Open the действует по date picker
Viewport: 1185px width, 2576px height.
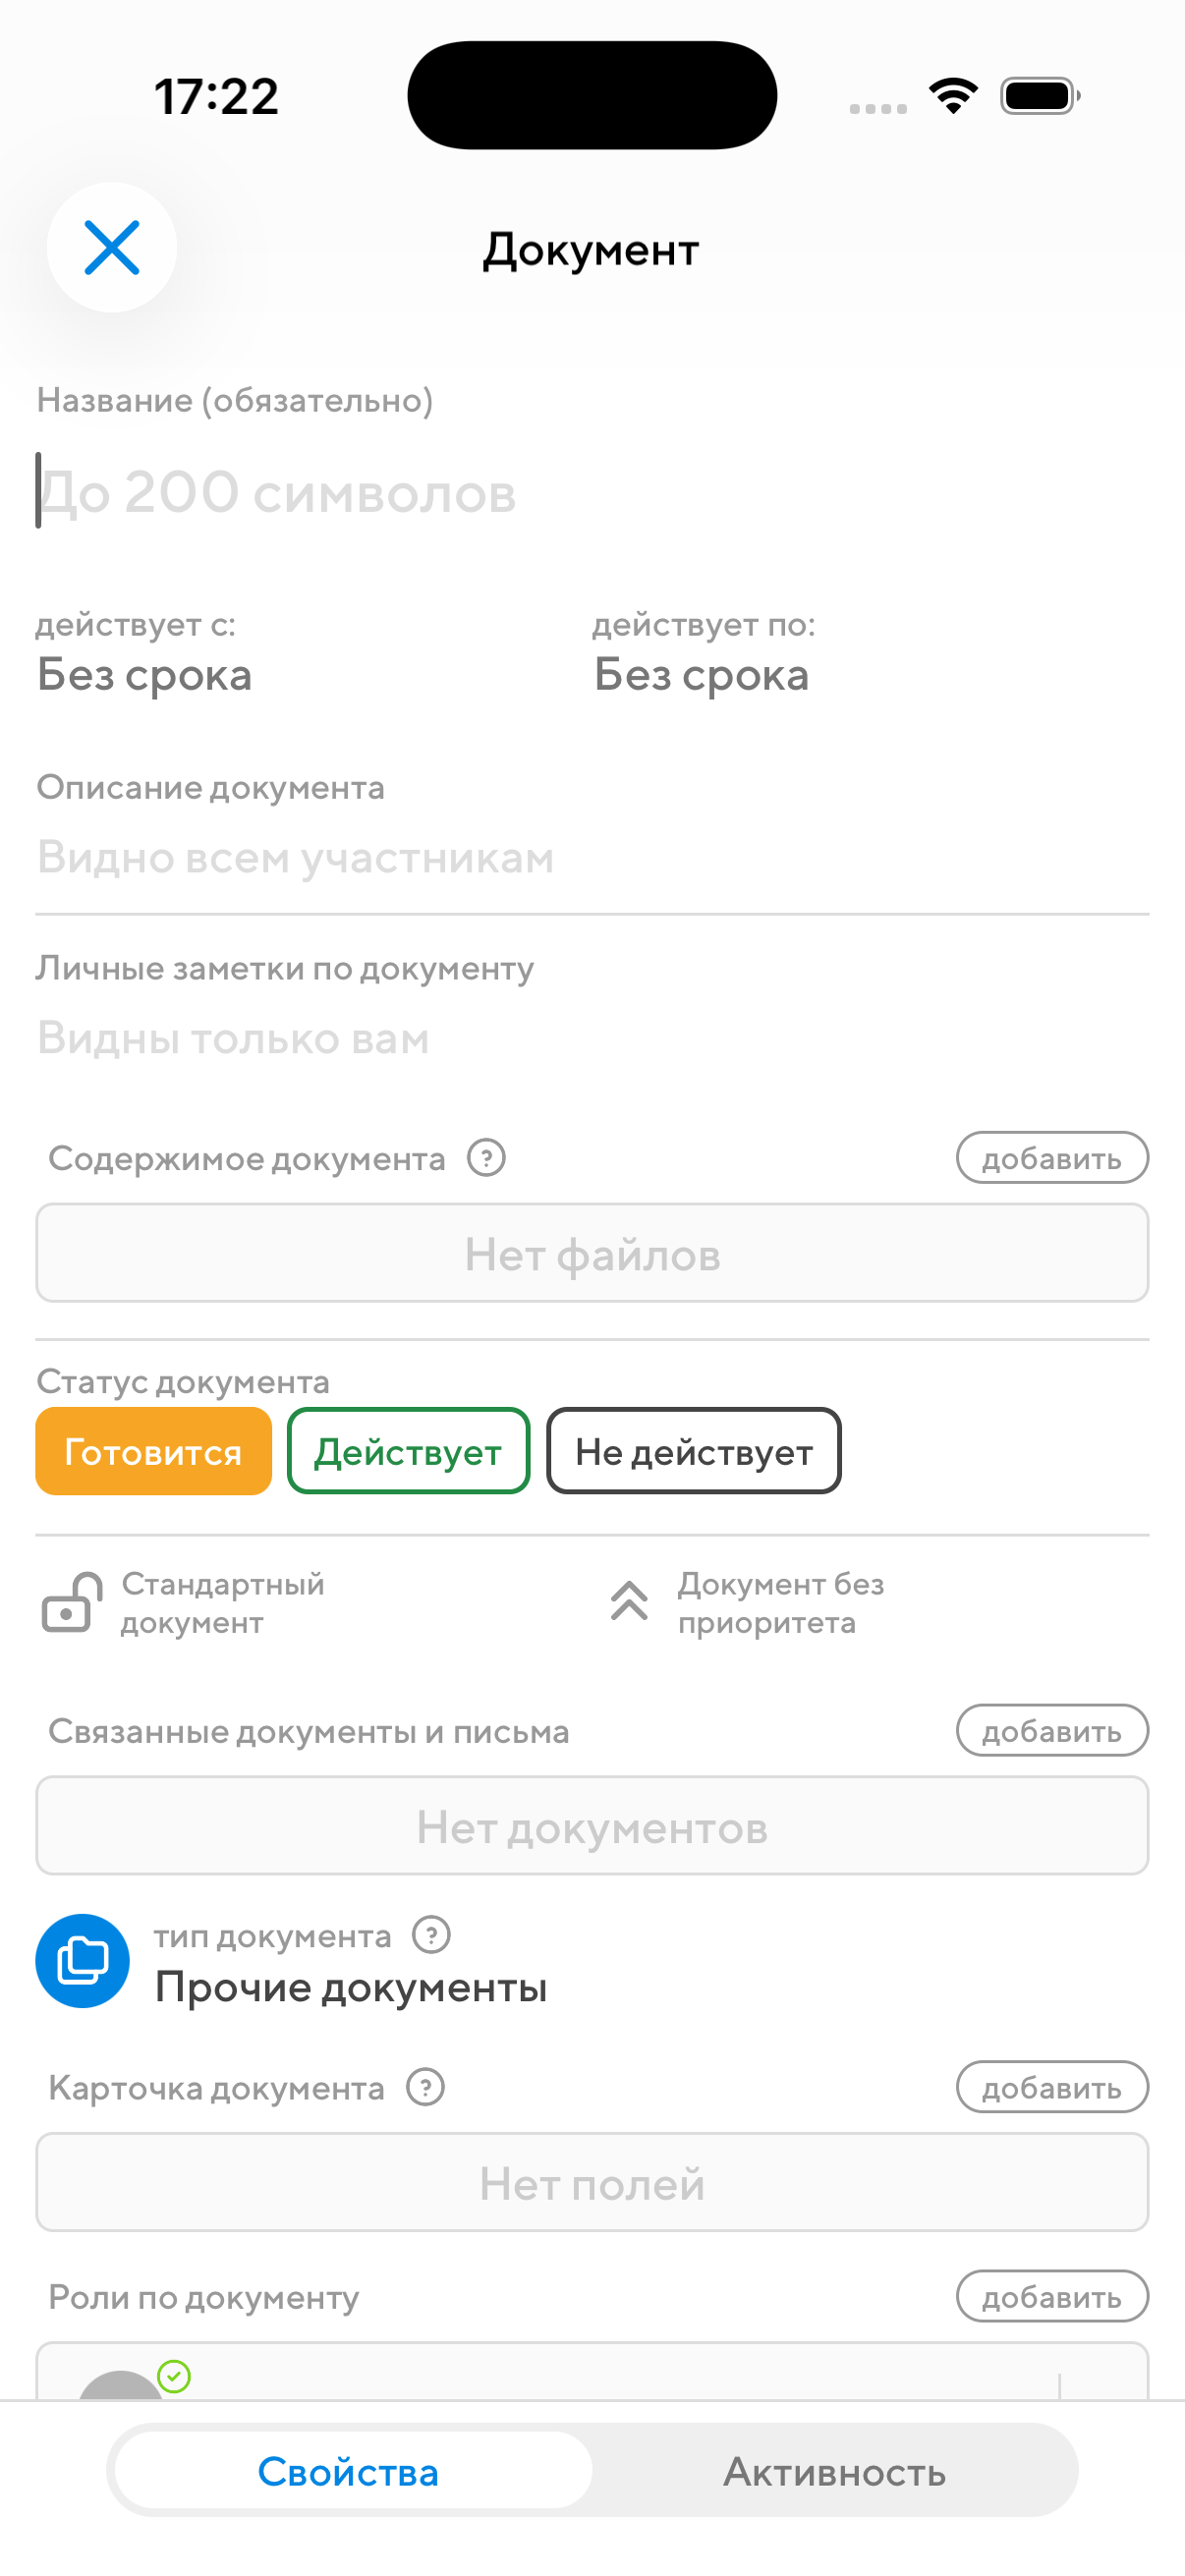pyautogui.click(x=700, y=674)
